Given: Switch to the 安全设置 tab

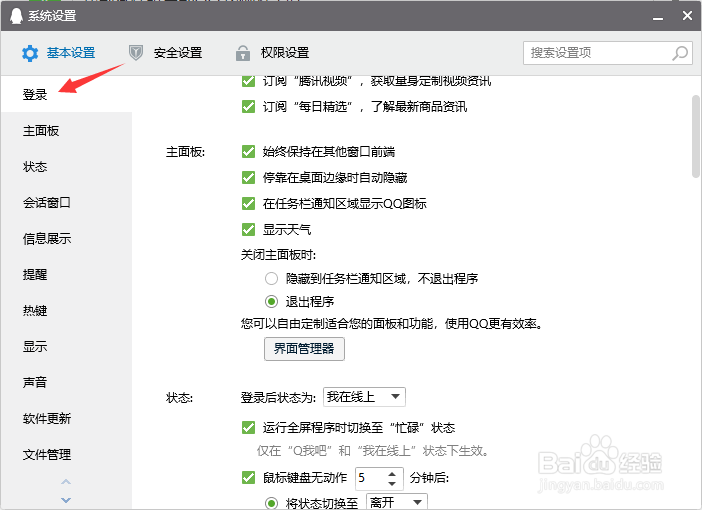Looking at the screenshot, I should tap(165, 53).
